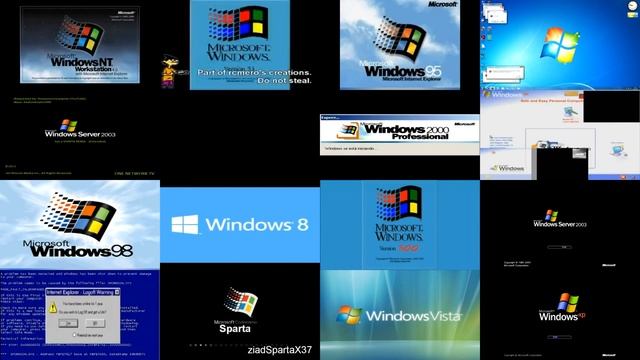
Task: Click the Windows 98 flag logo
Action: pos(78,216)
